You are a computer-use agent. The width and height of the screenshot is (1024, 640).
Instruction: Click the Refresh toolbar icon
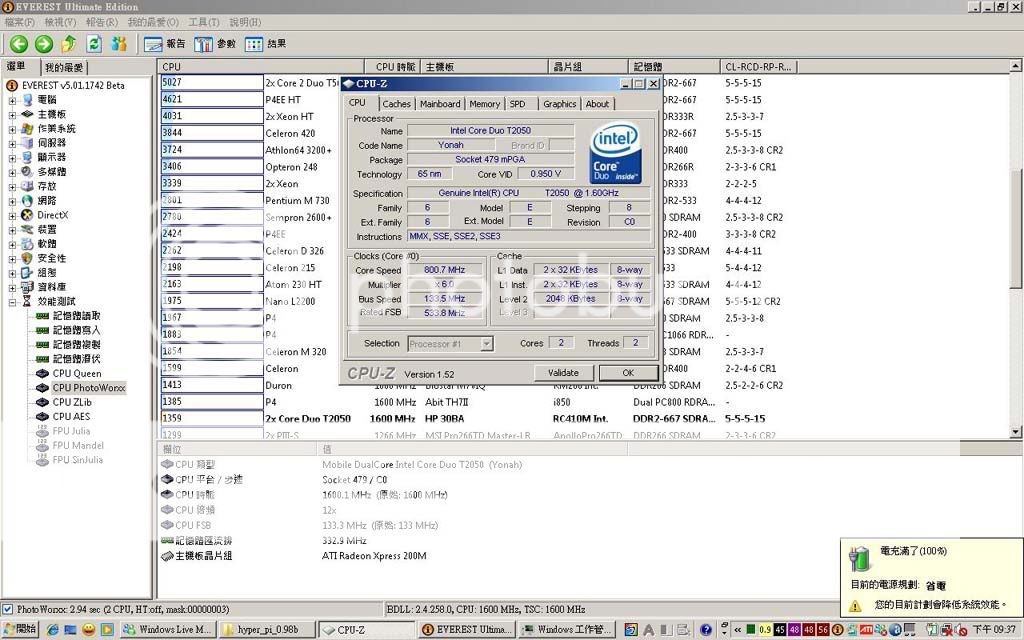(94, 44)
